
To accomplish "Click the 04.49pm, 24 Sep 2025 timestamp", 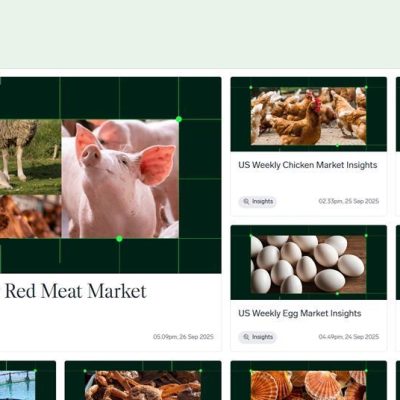I will click(349, 337).
